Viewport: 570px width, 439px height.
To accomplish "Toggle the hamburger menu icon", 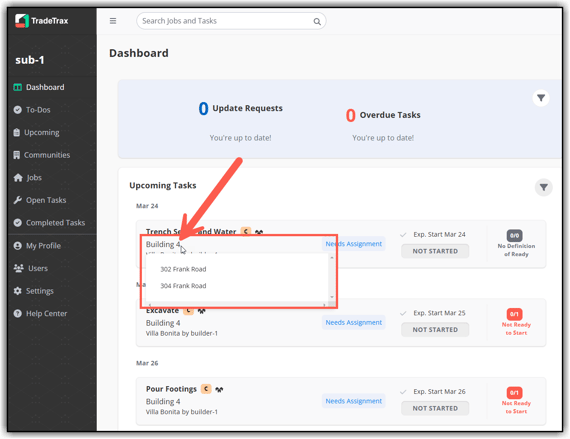I will [x=113, y=21].
